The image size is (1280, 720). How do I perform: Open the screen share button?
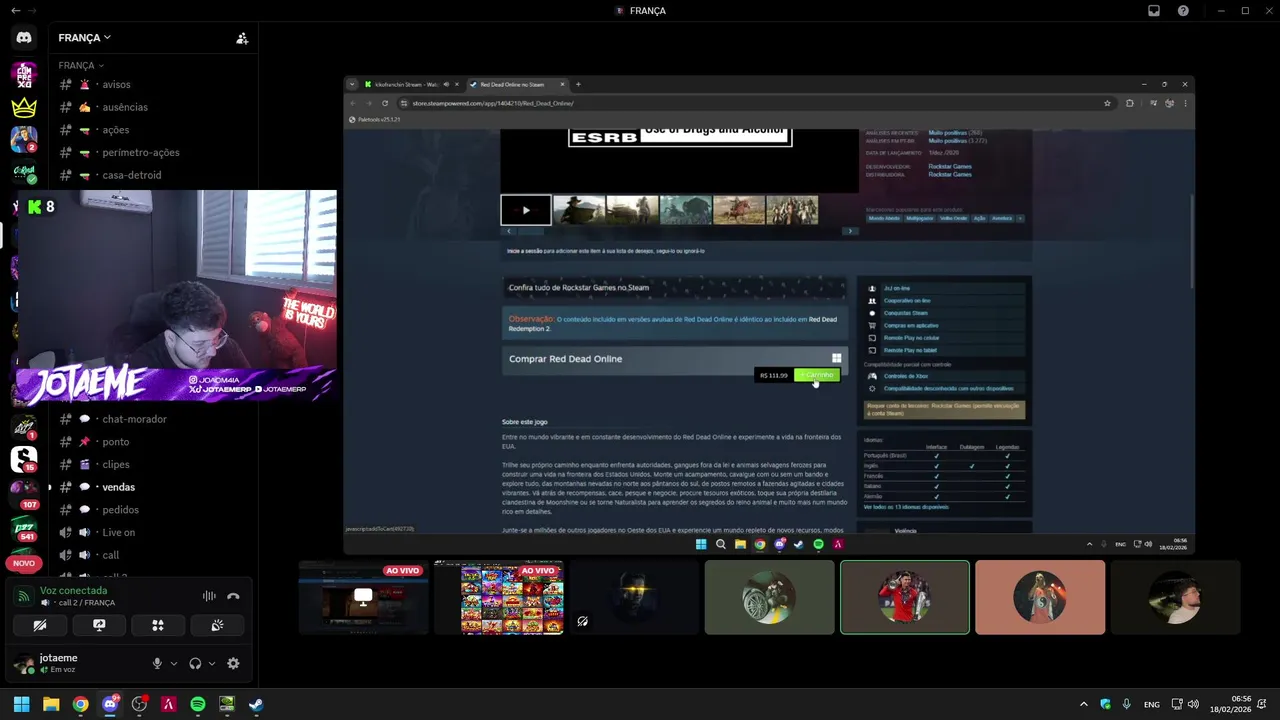click(x=99, y=625)
